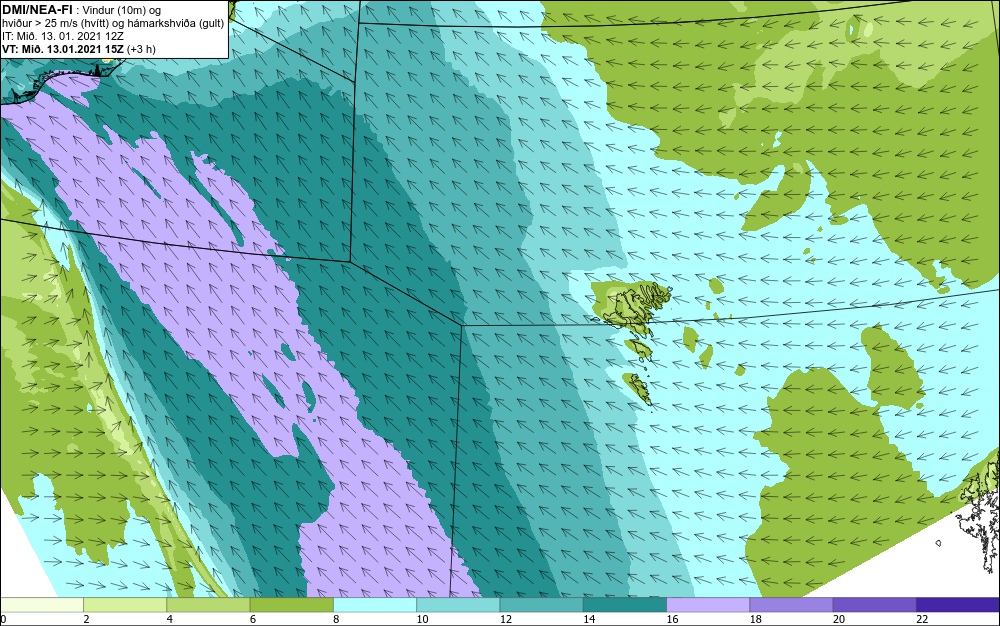Click the legend tick label '6'
The height and width of the screenshot is (626, 1000).
253,619
